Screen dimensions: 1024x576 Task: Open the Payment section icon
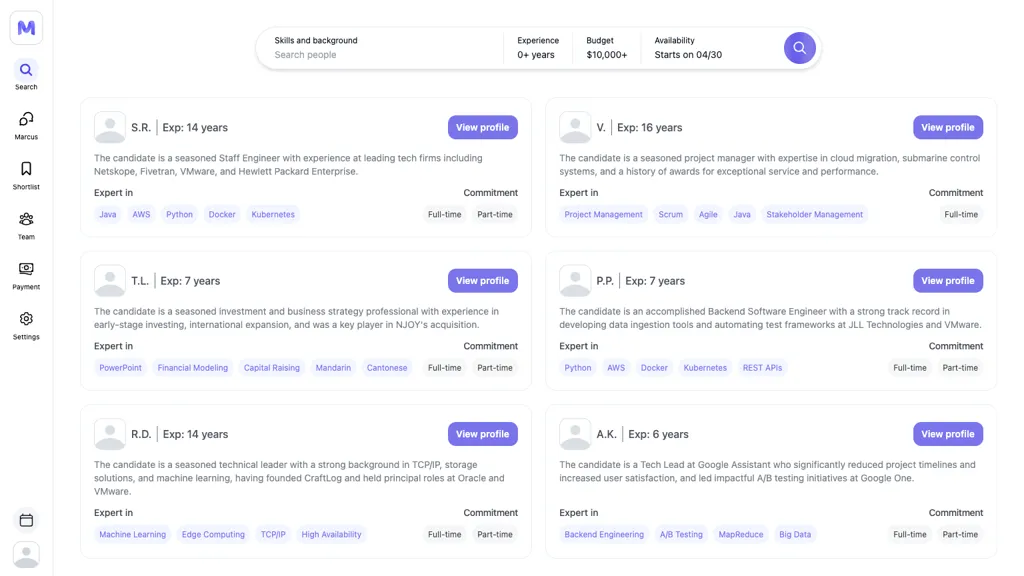coord(25,270)
